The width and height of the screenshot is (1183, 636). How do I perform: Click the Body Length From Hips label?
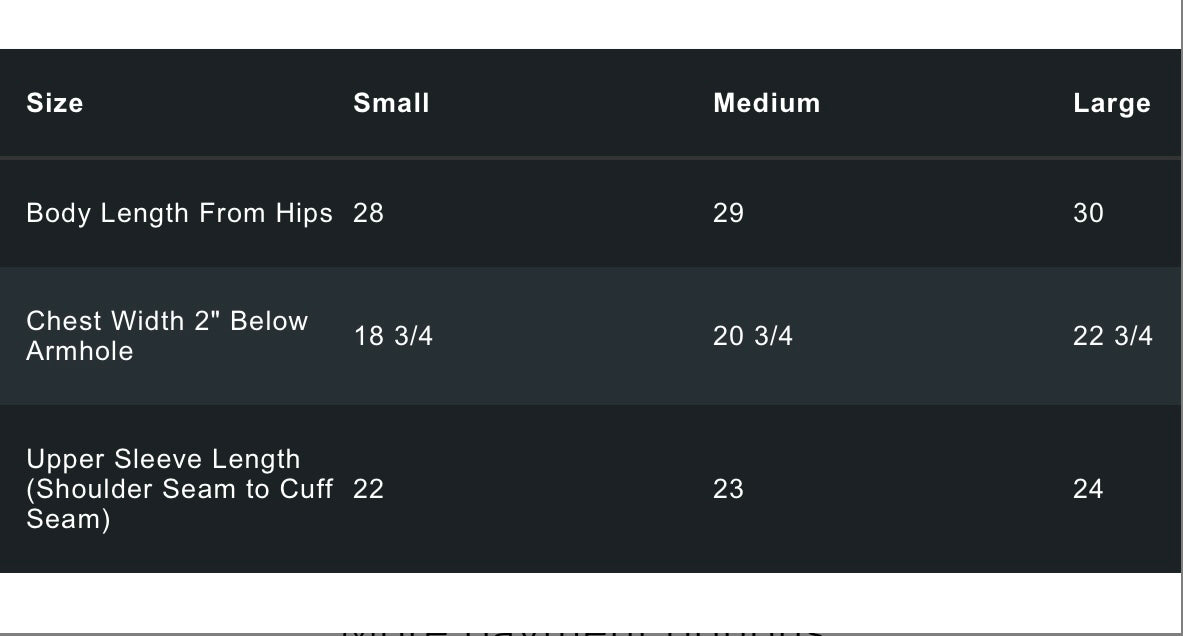179,213
